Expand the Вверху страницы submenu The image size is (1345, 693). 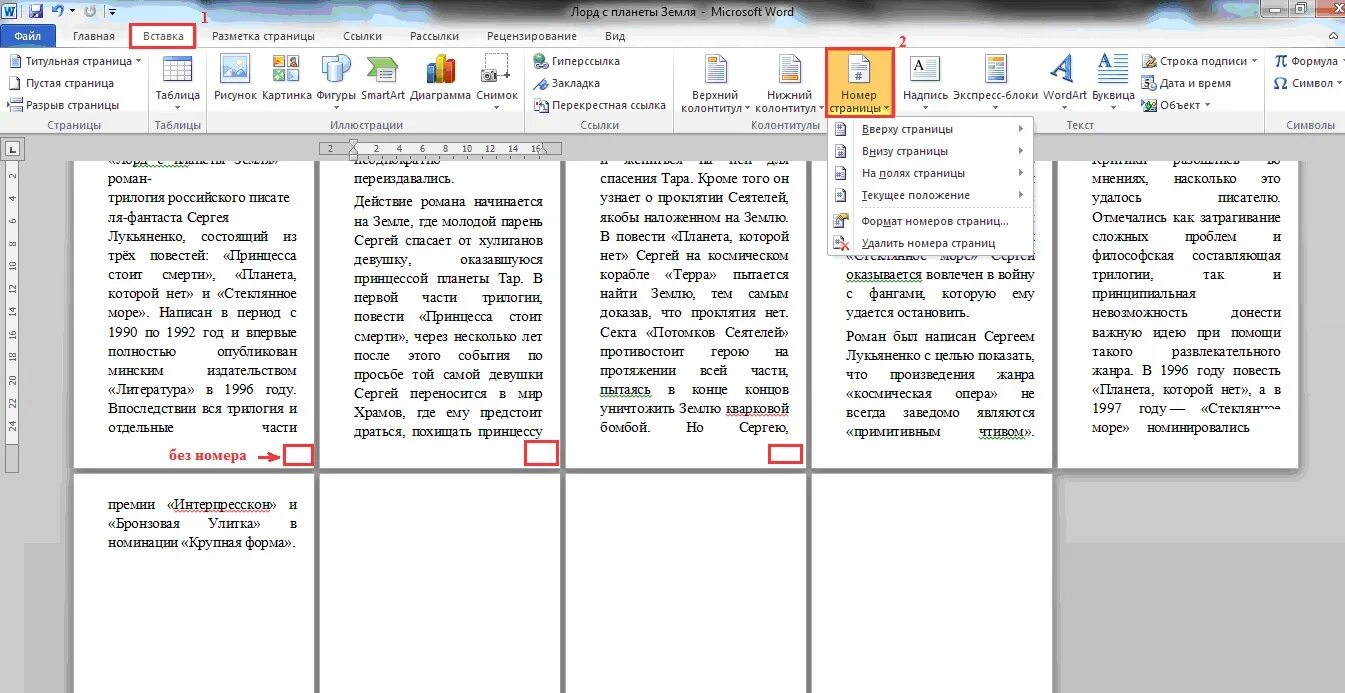click(930, 129)
